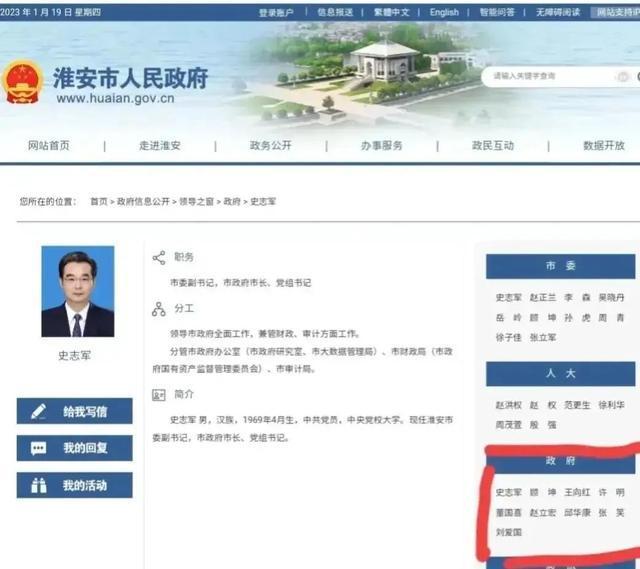Click the national emblem logo
Image resolution: width=640 pixels, height=569 pixels.
23,81
